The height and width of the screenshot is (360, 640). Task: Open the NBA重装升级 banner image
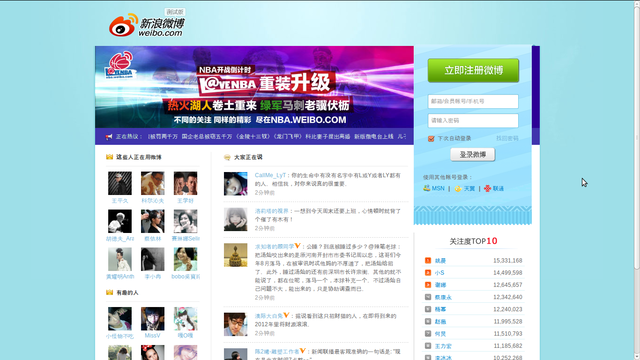254,87
